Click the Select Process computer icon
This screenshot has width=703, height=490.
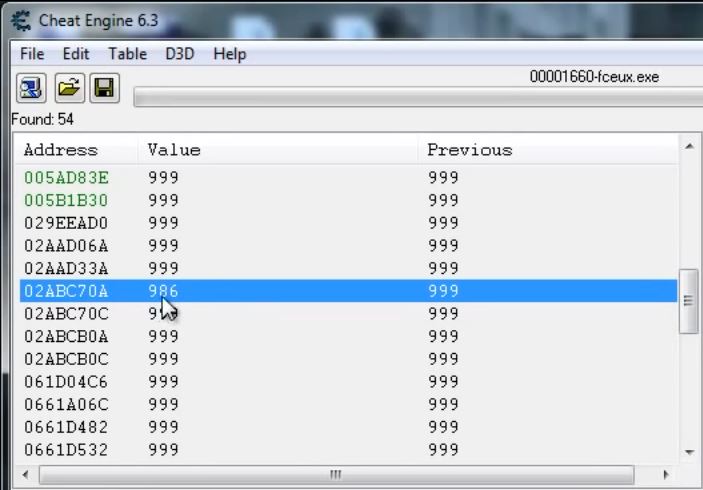coord(30,89)
